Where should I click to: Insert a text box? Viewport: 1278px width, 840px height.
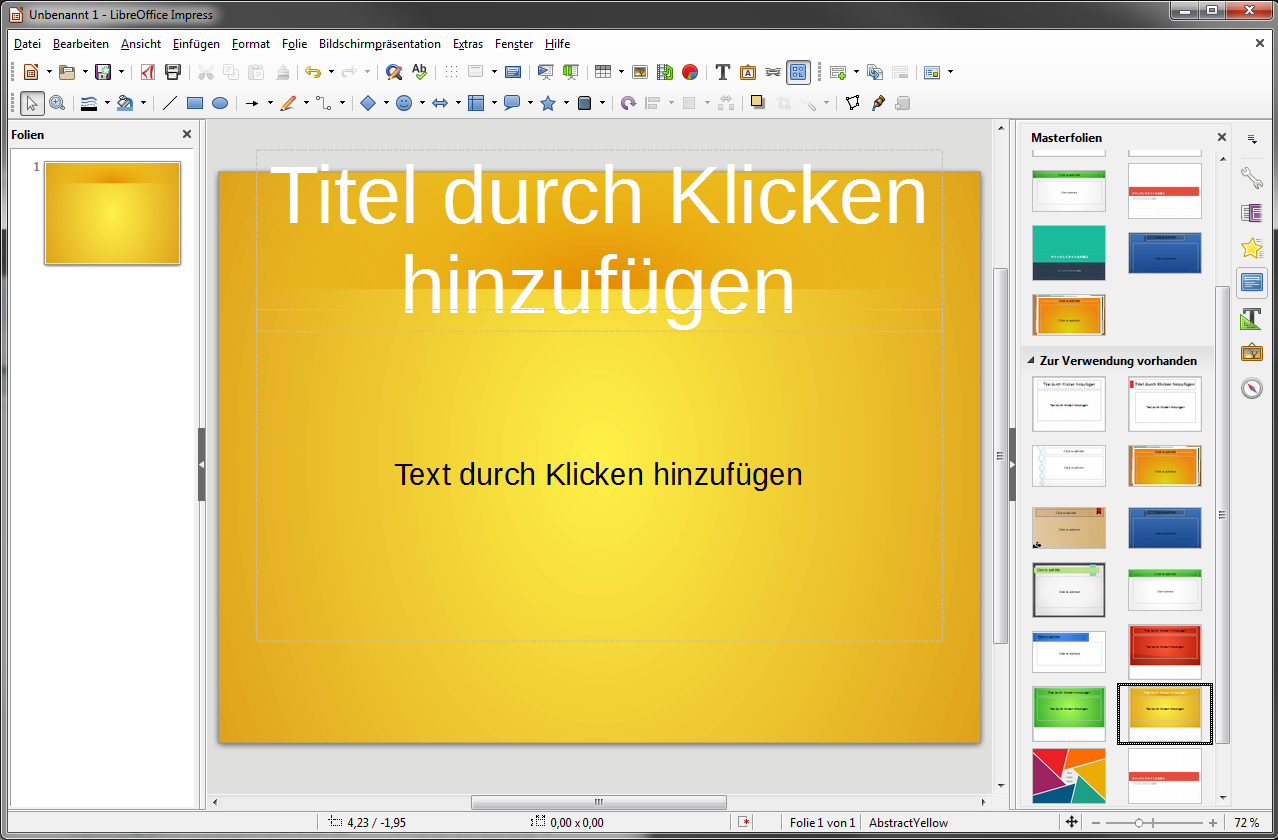click(723, 72)
